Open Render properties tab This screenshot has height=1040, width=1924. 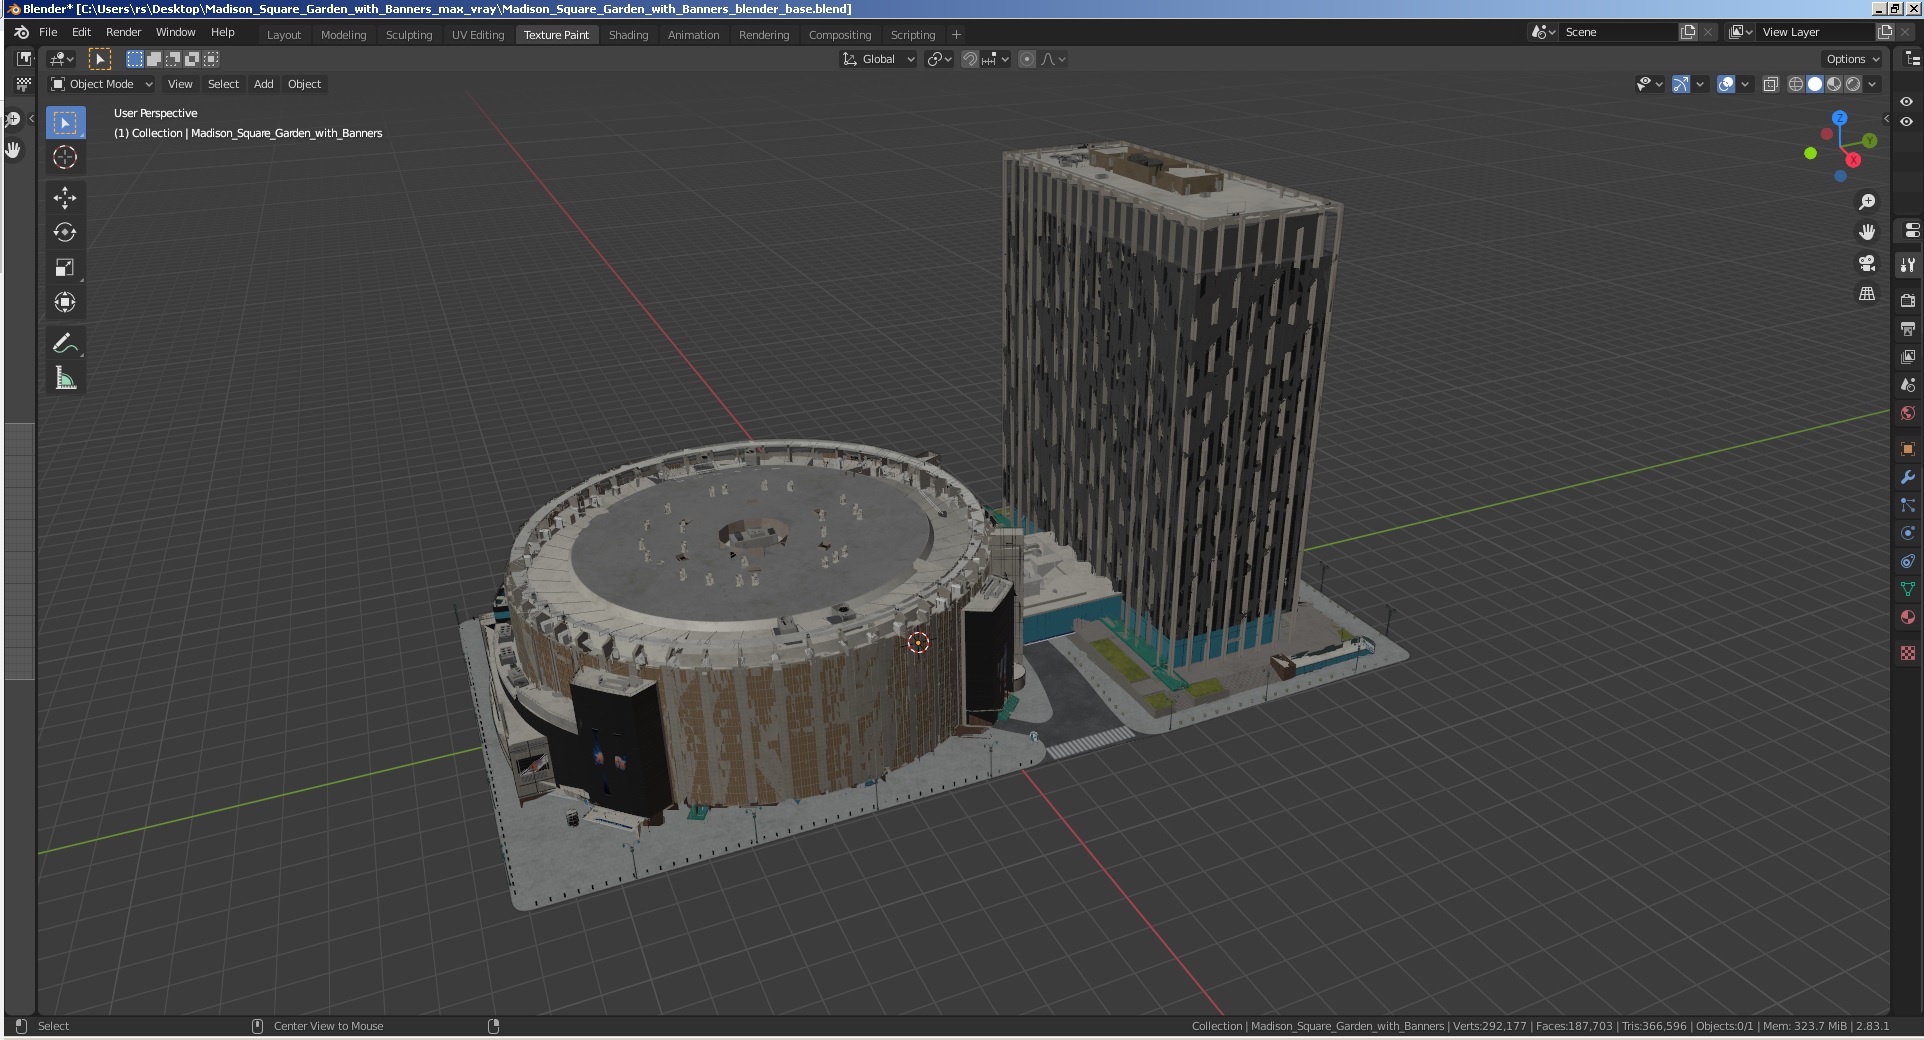click(1908, 300)
